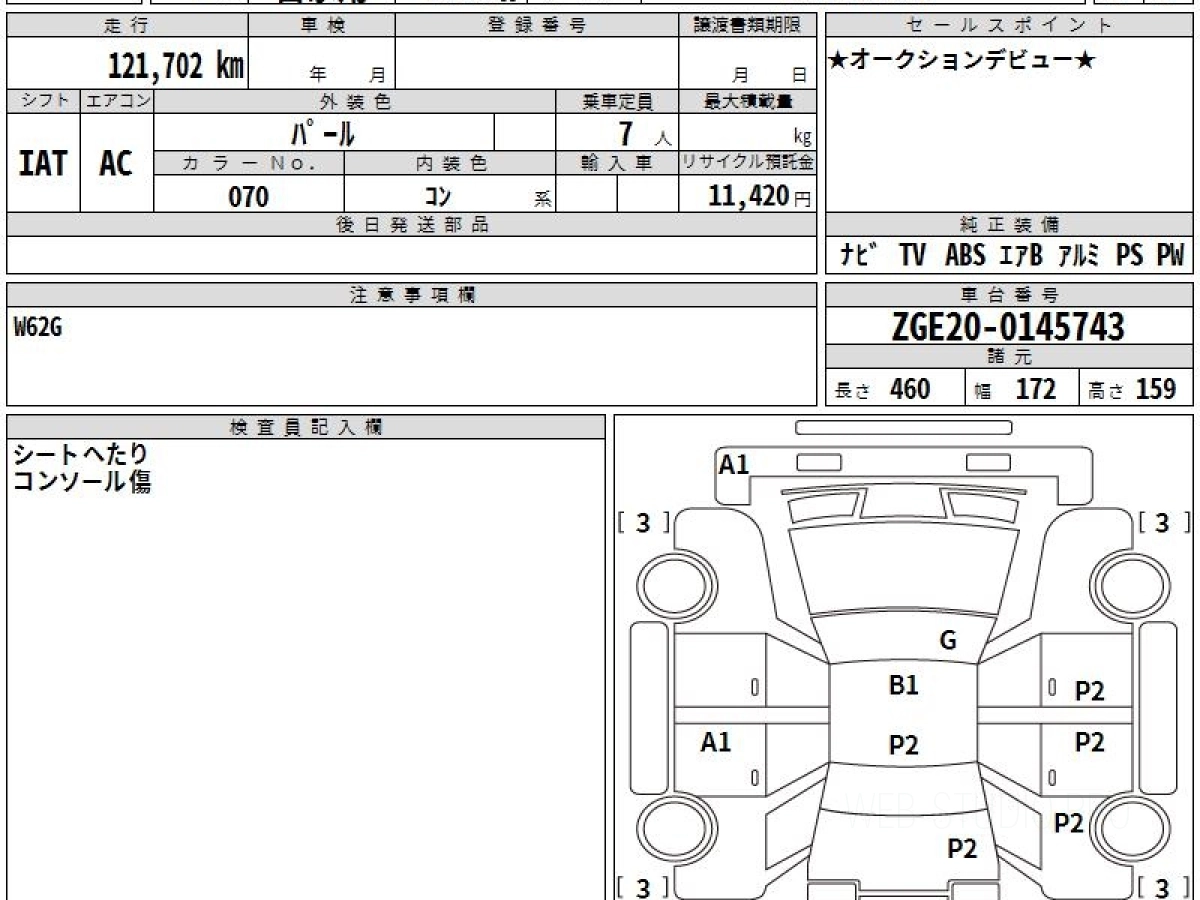Image resolution: width=1200 pixels, height=900 pixels.
Task: Select the 乗車定員 header
Action: 617,101
